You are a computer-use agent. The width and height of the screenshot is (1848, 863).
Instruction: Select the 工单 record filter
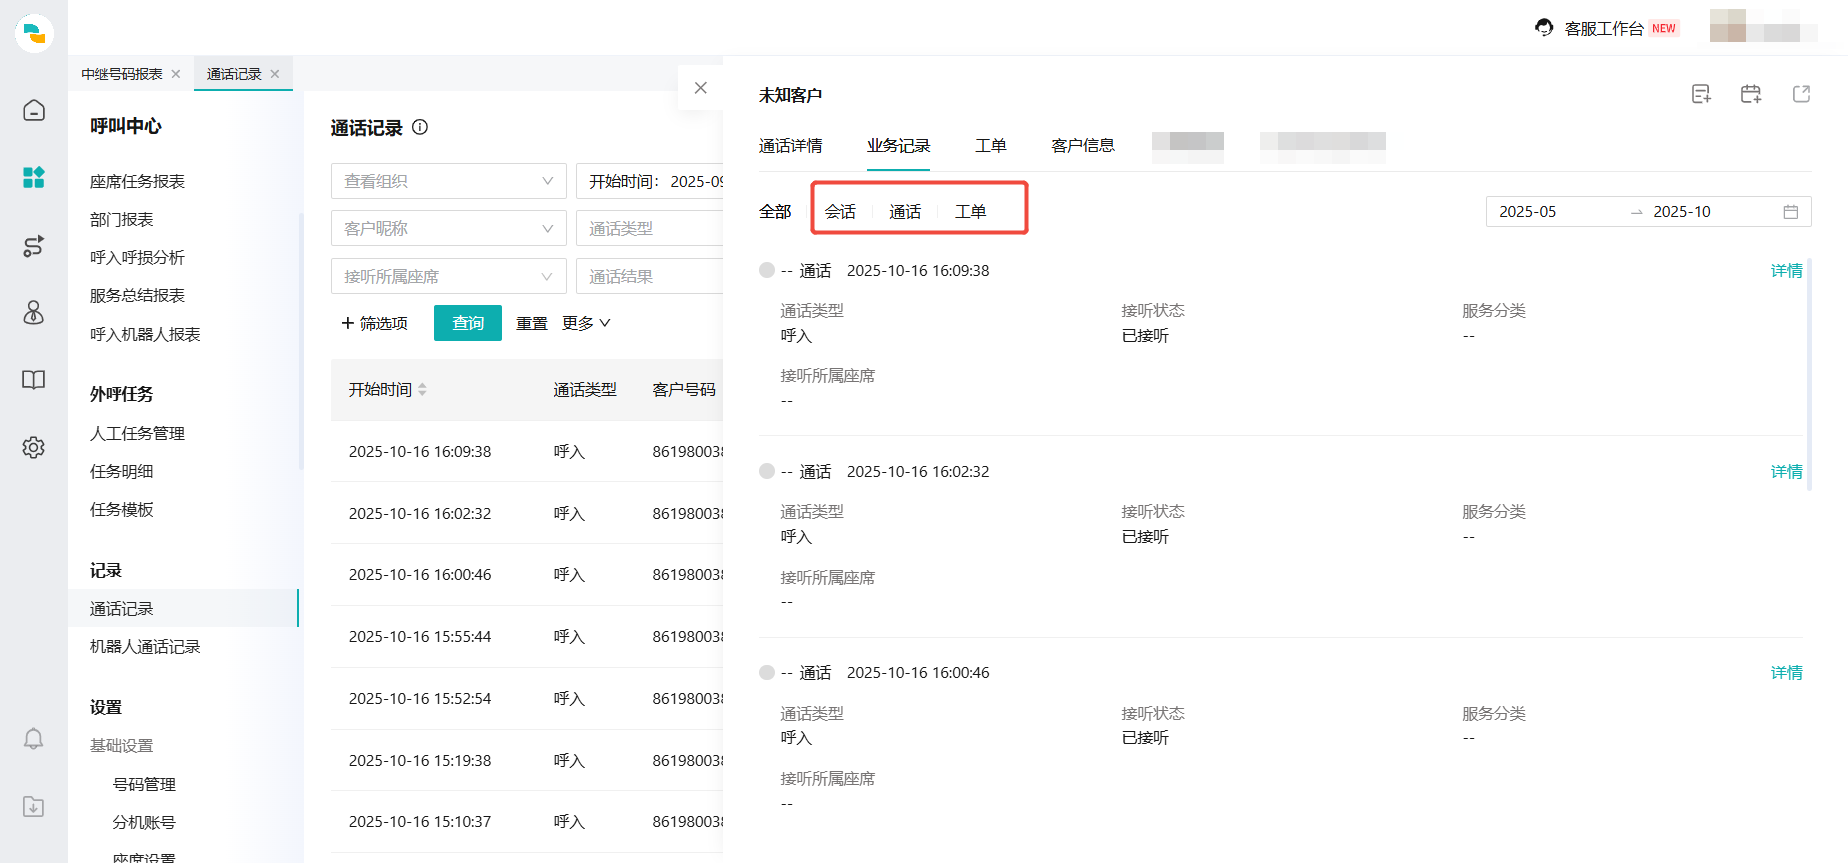[x=970, y=212]
